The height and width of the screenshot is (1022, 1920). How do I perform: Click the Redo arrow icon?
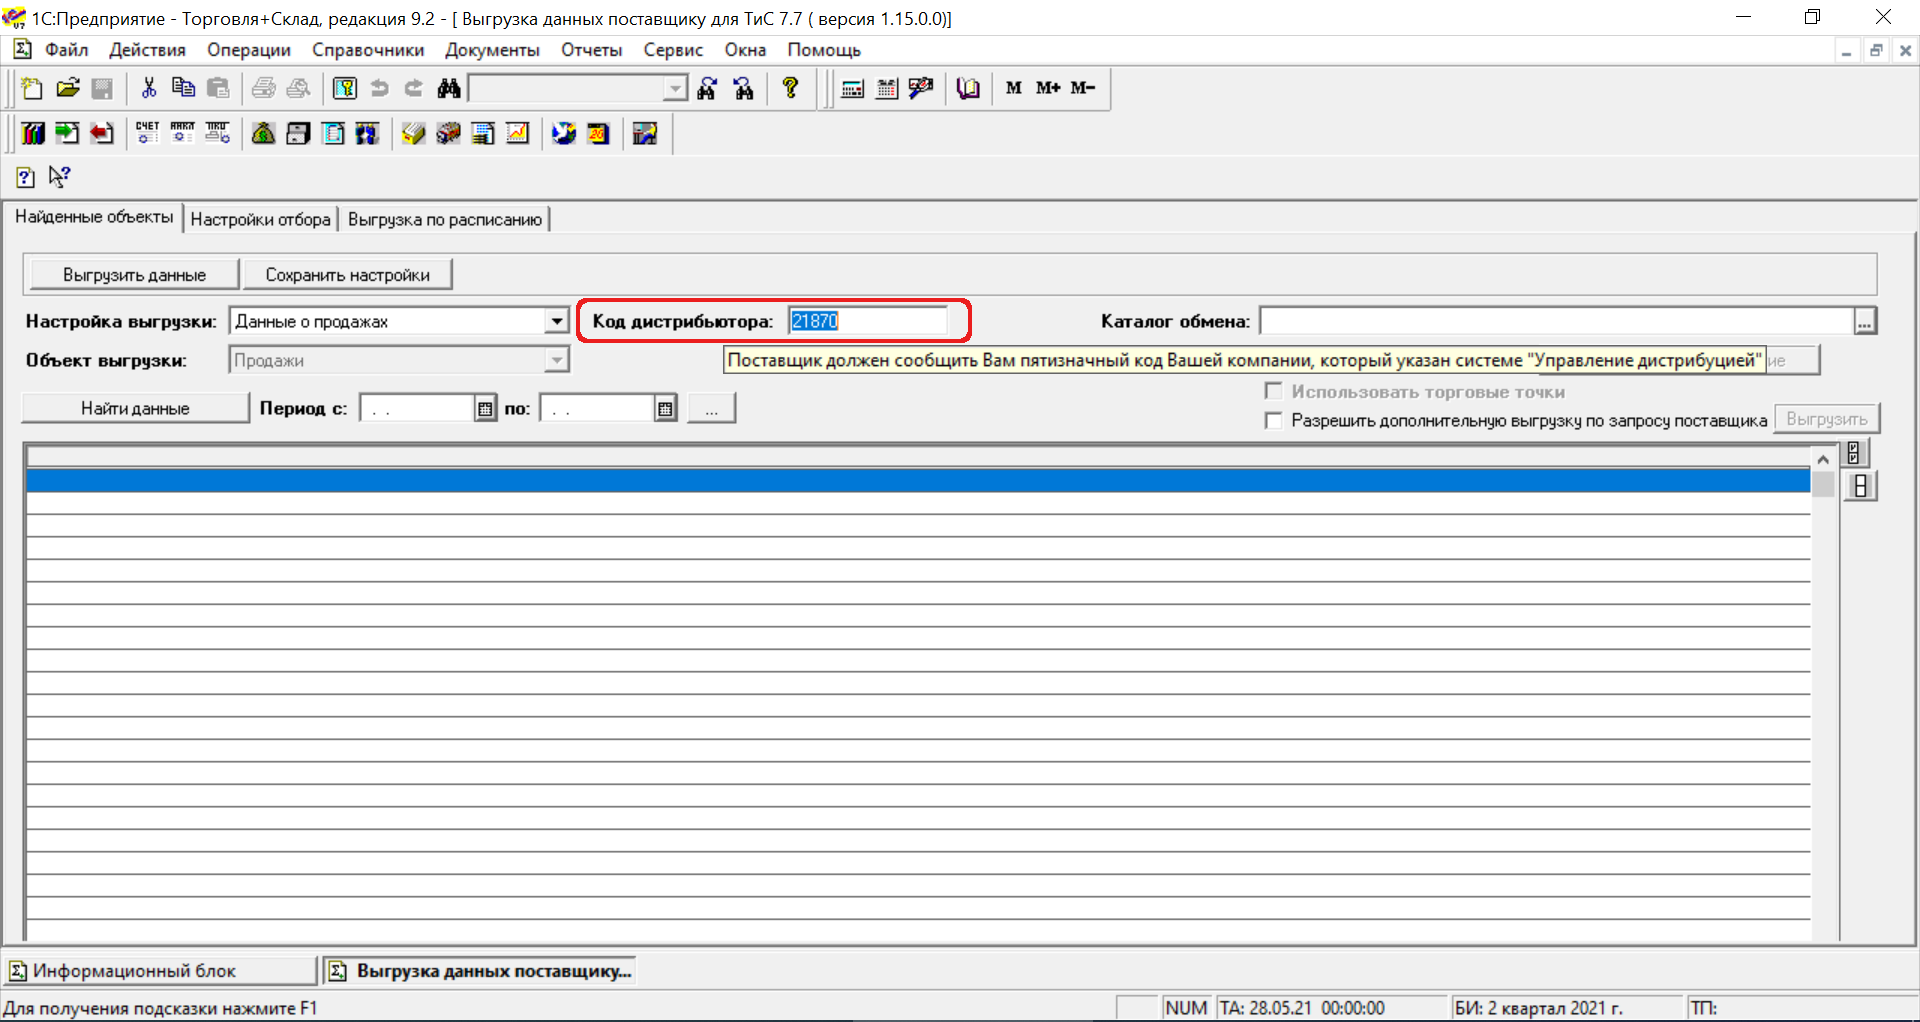pyautogui.click(x=414, y=88)
